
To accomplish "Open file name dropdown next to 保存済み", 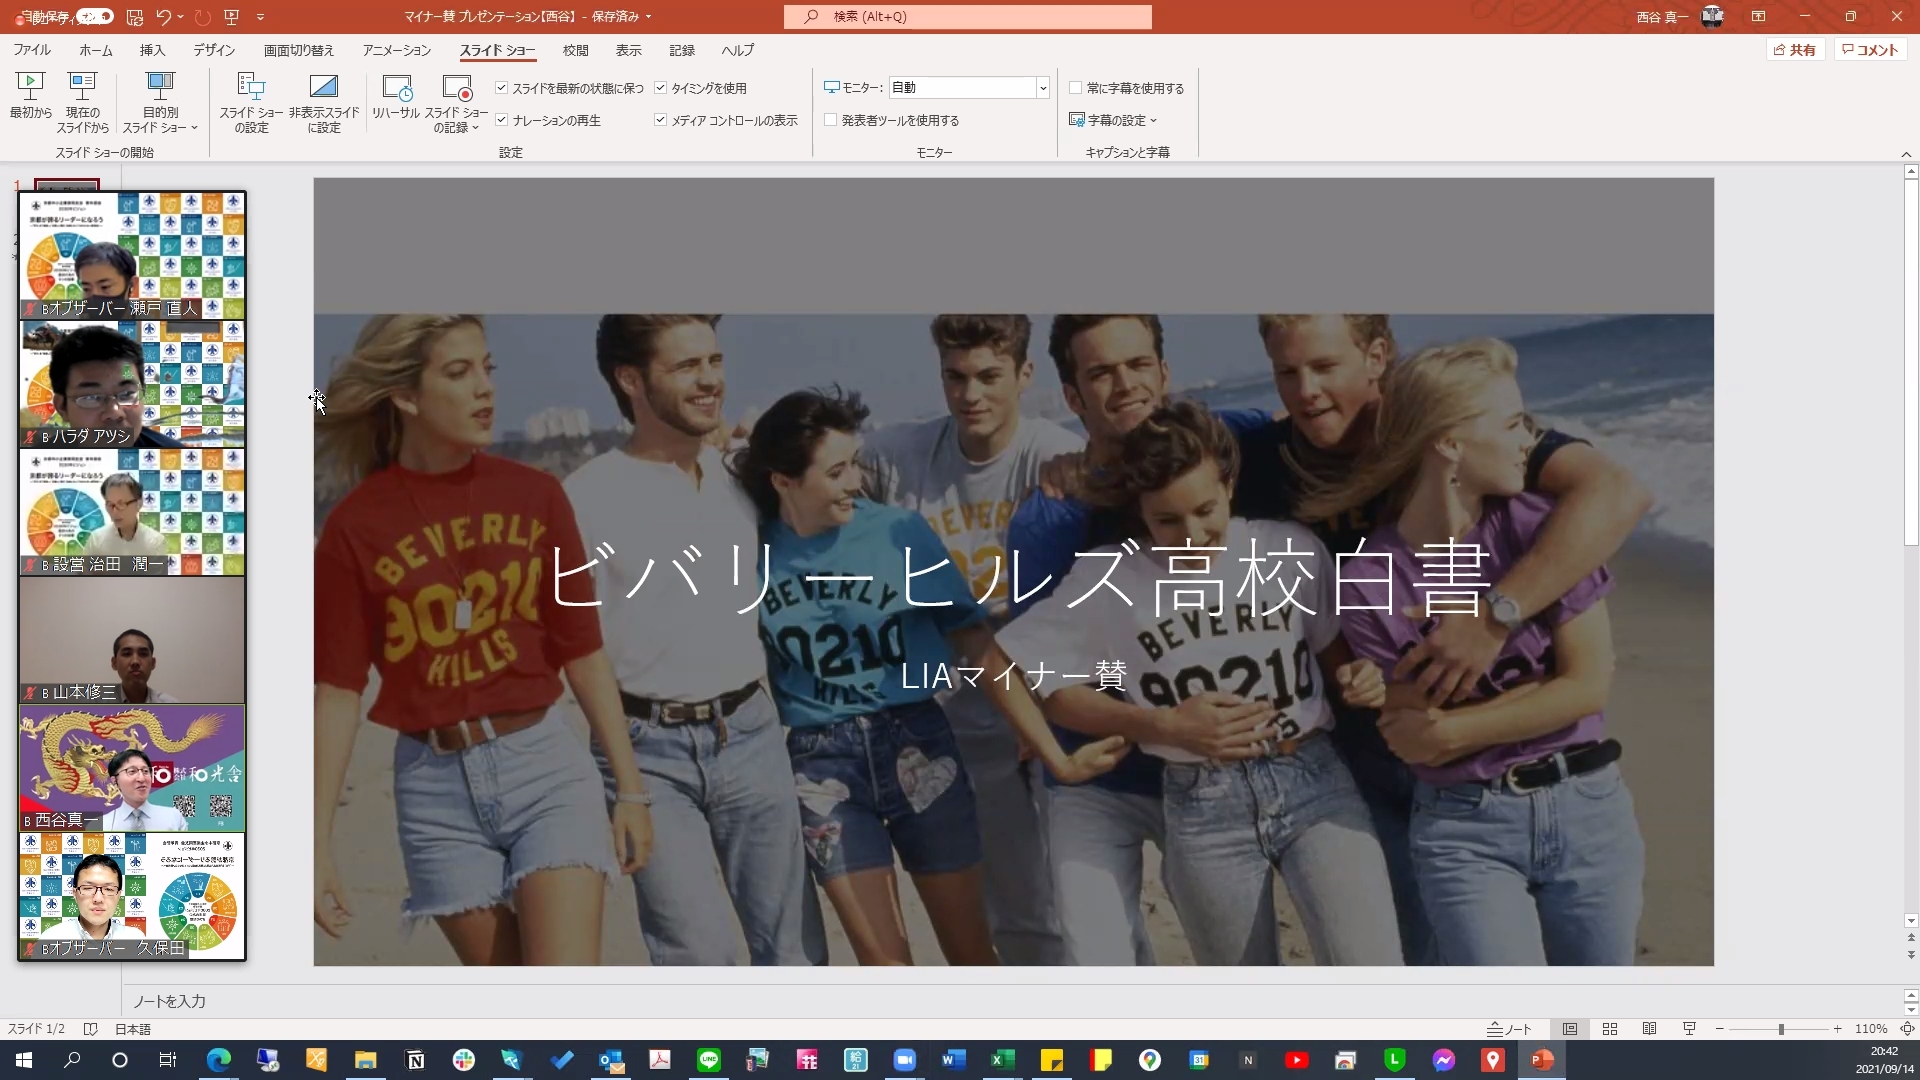I will (648, 17).
